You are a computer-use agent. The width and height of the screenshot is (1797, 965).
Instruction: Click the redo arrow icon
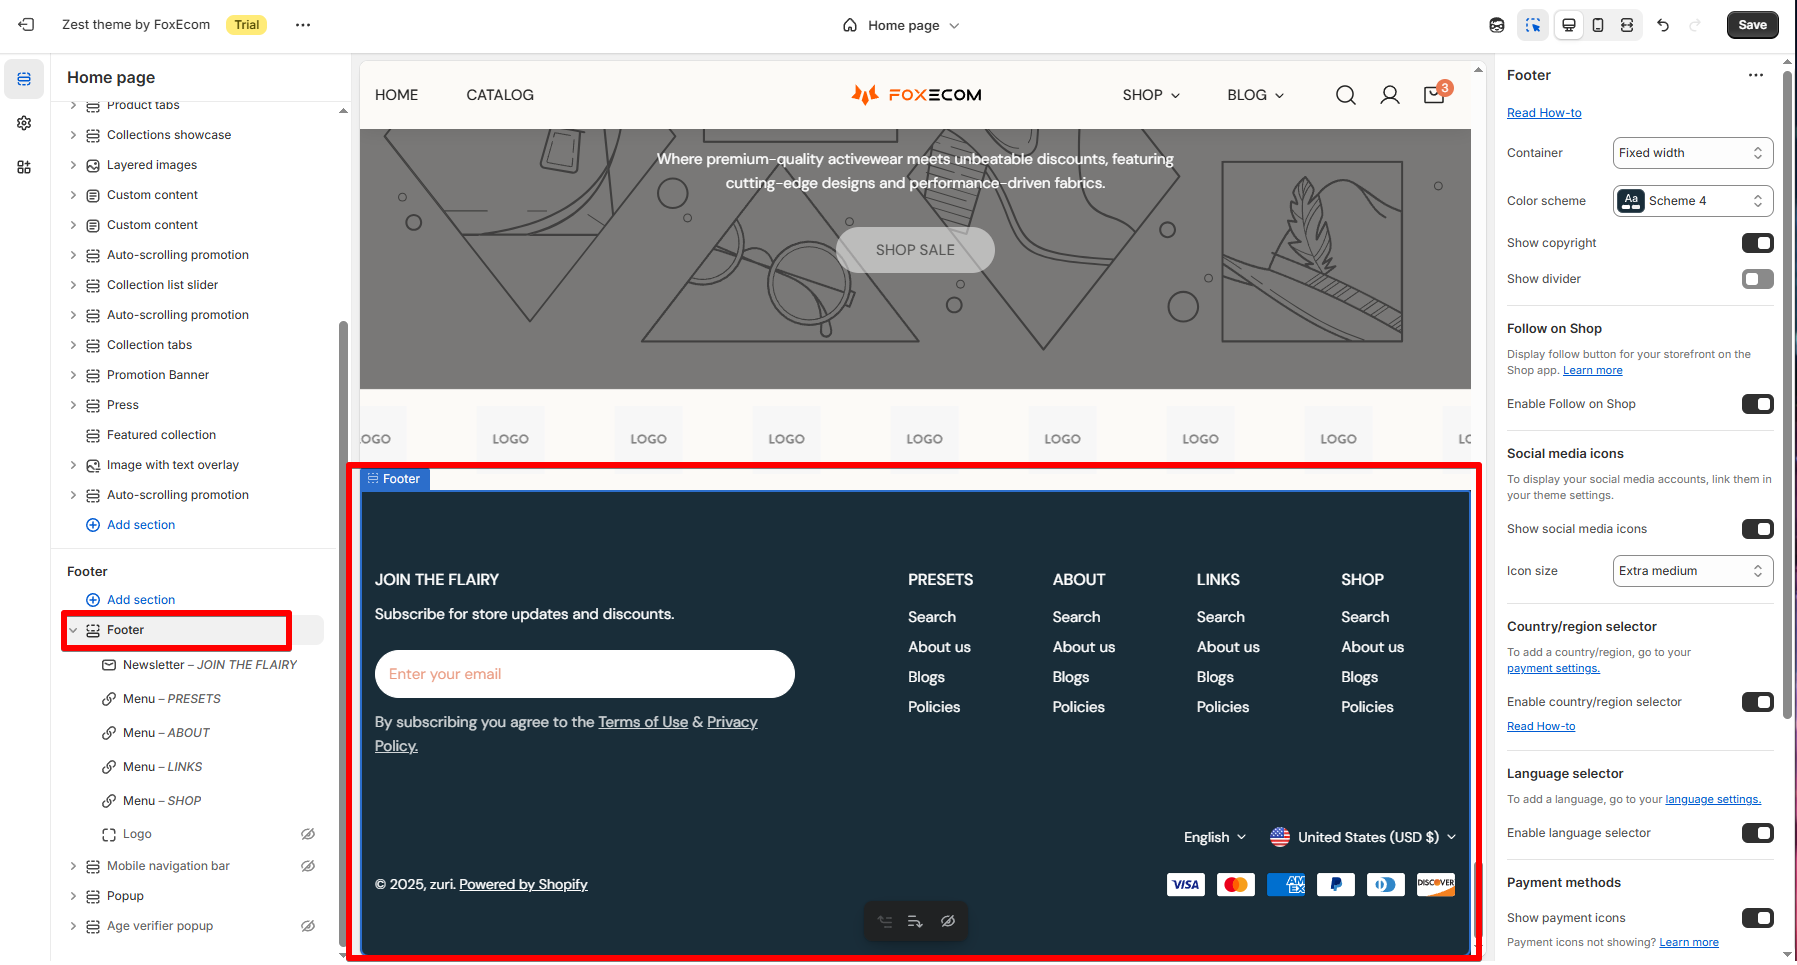tap(1695, 25)
